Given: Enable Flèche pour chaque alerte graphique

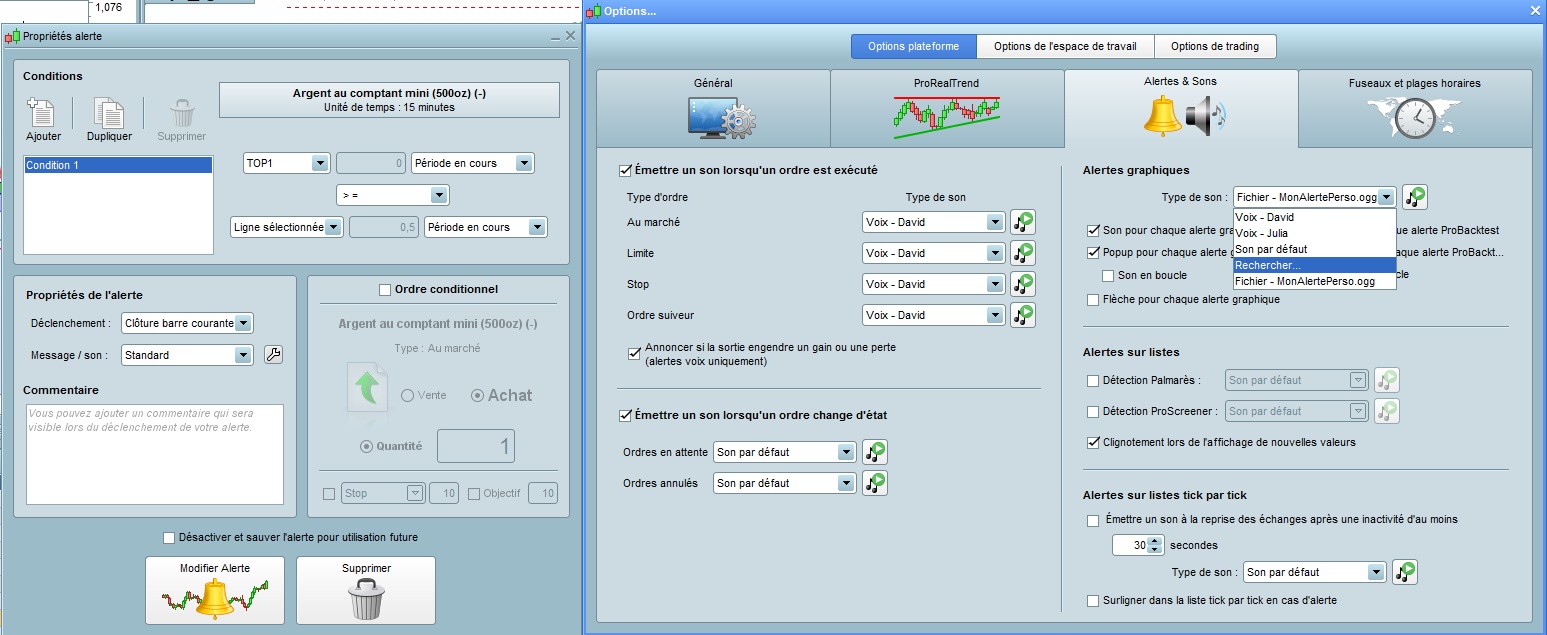Looking at the screenshot, I should click(1093, 299).
